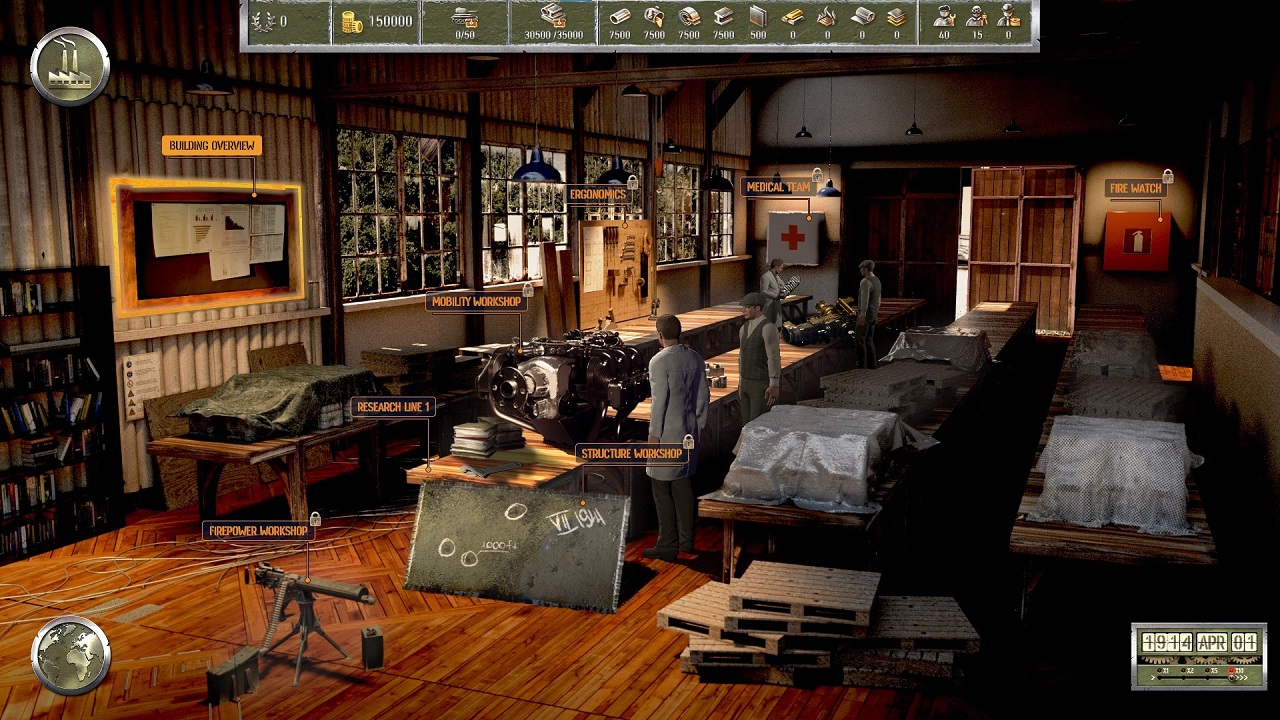Click the laurel wreath prestige icon
Viewport: 1280px width, 720px height.
point(265,22)
